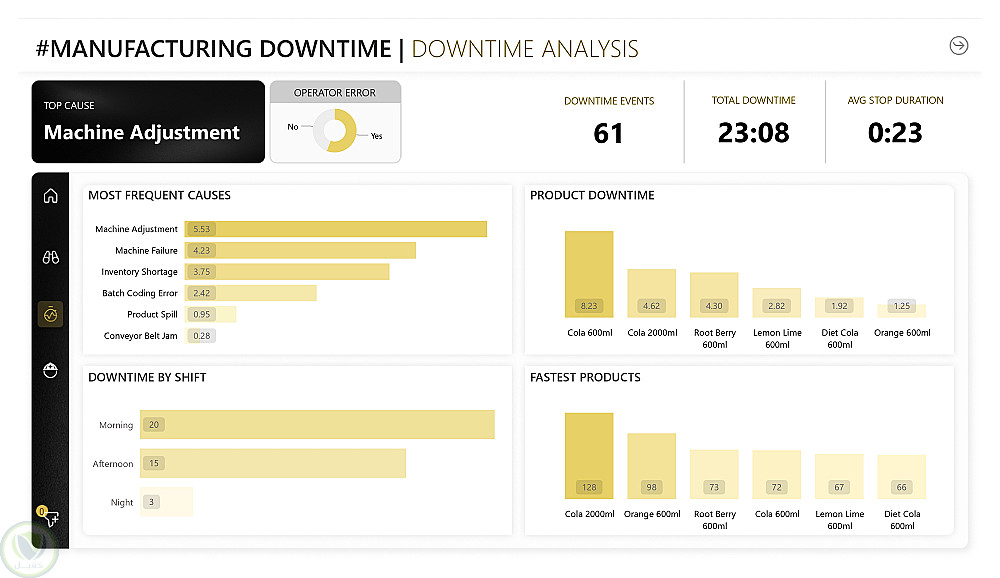Select the Cola 600ml column in Product Downtime

(589, 274)
